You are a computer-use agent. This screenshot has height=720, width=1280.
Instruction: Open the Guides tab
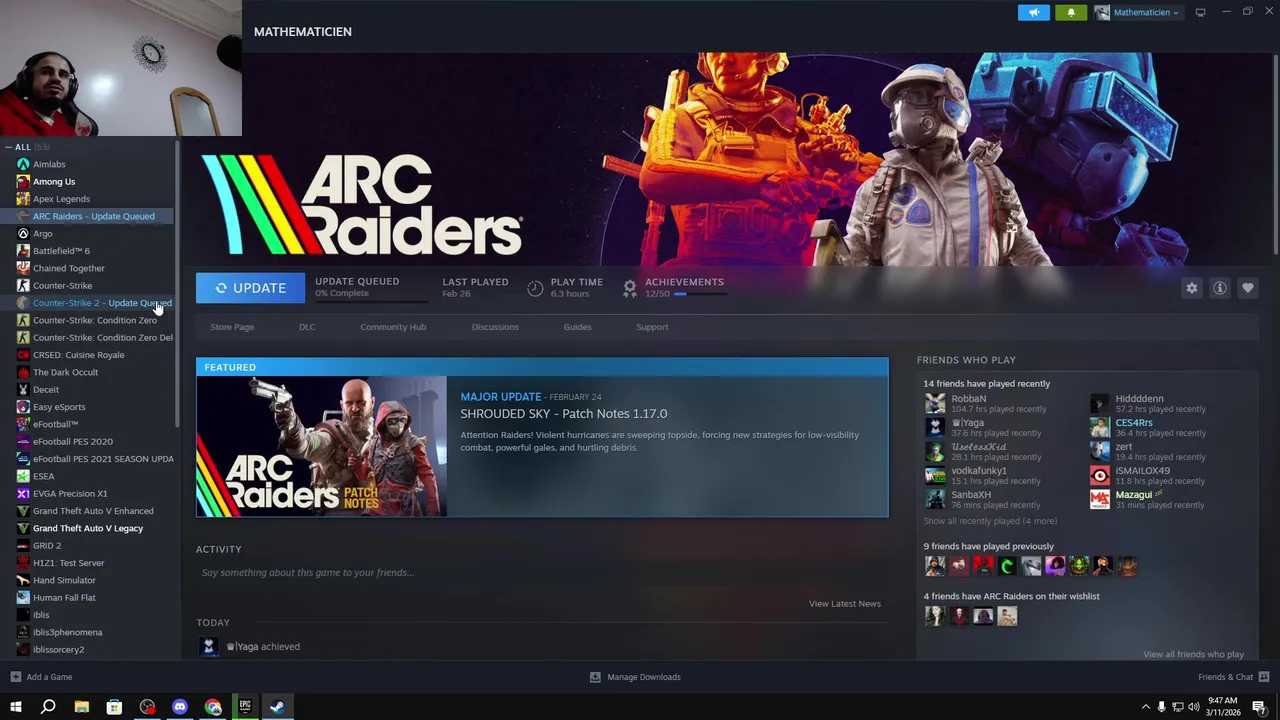point(577,327)
